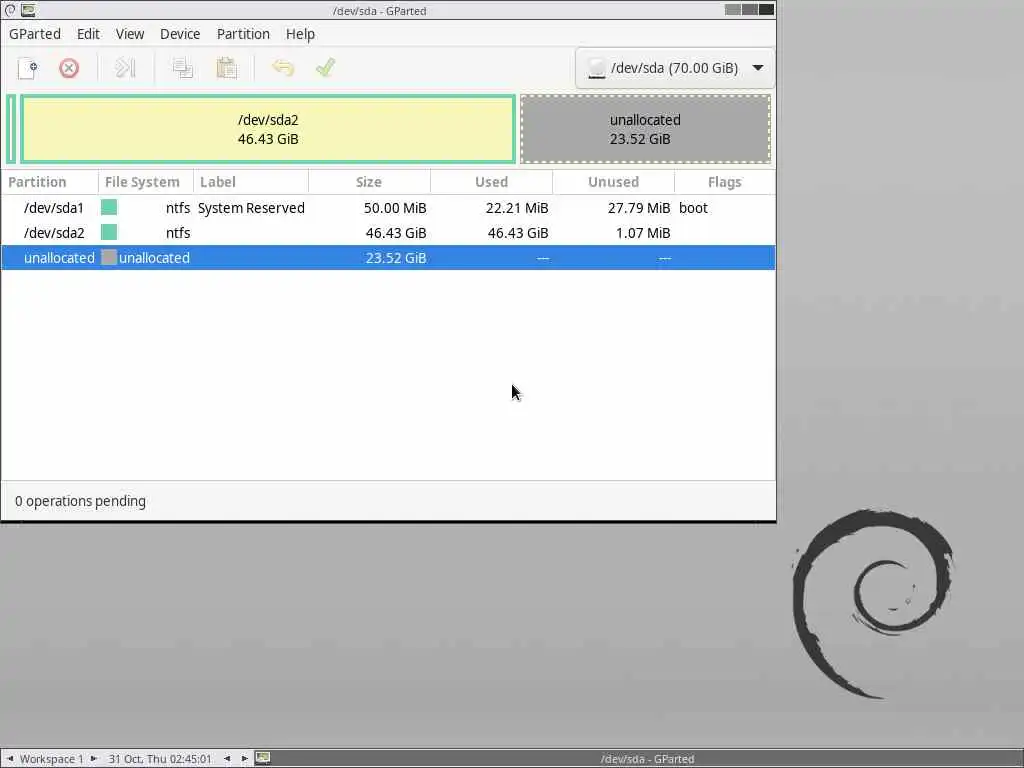The height and width of the screenshot is (768, 1024).
Task: Click the GParted app icon in title bar
Action: [28, 10]
